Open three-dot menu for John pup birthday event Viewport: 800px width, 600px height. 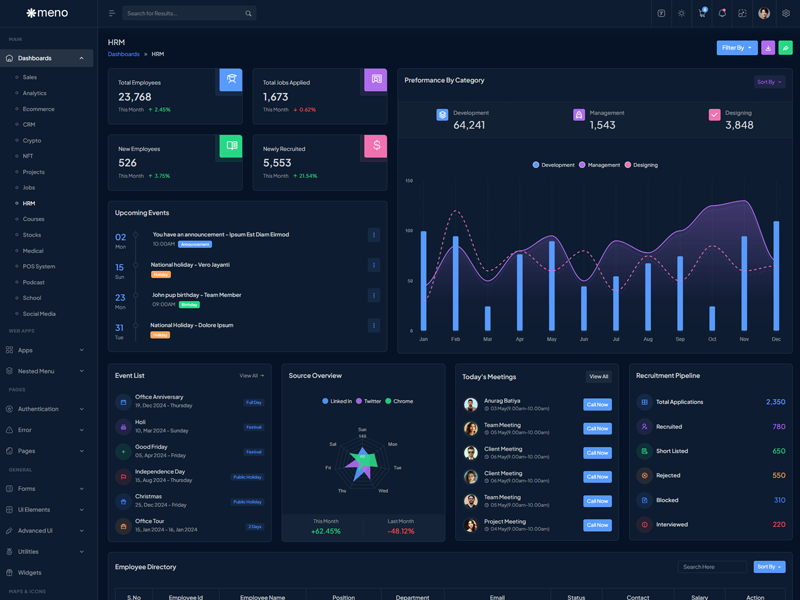374,295
